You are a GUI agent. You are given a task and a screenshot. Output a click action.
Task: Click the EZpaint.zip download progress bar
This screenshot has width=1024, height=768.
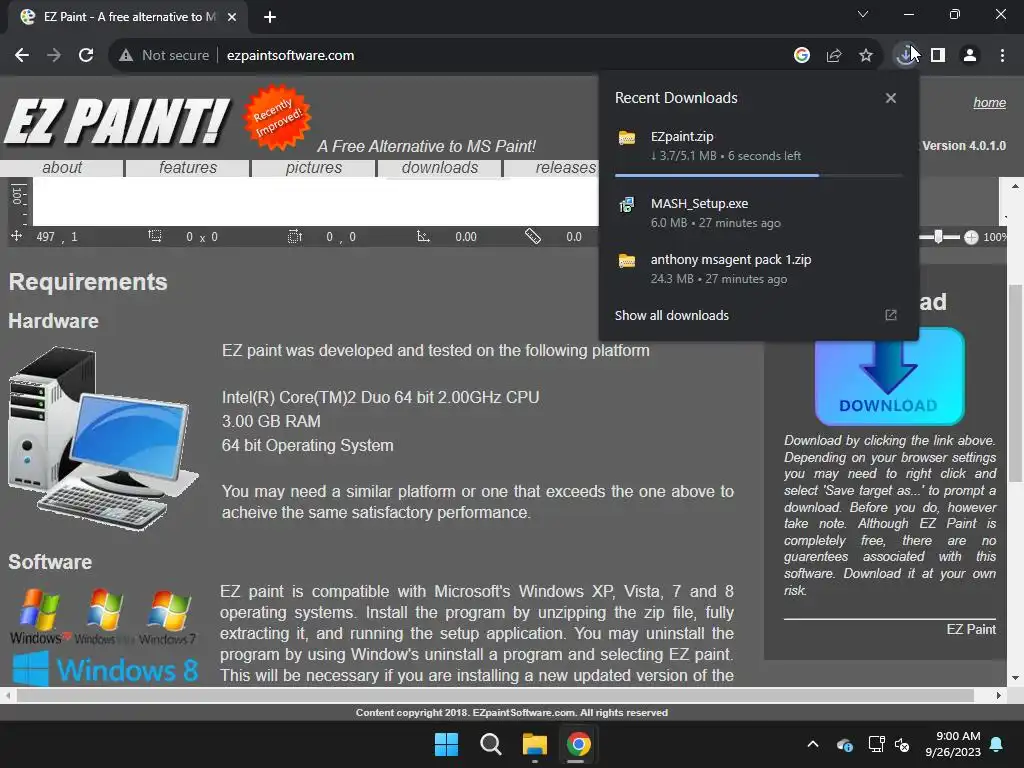pos(758,175)
